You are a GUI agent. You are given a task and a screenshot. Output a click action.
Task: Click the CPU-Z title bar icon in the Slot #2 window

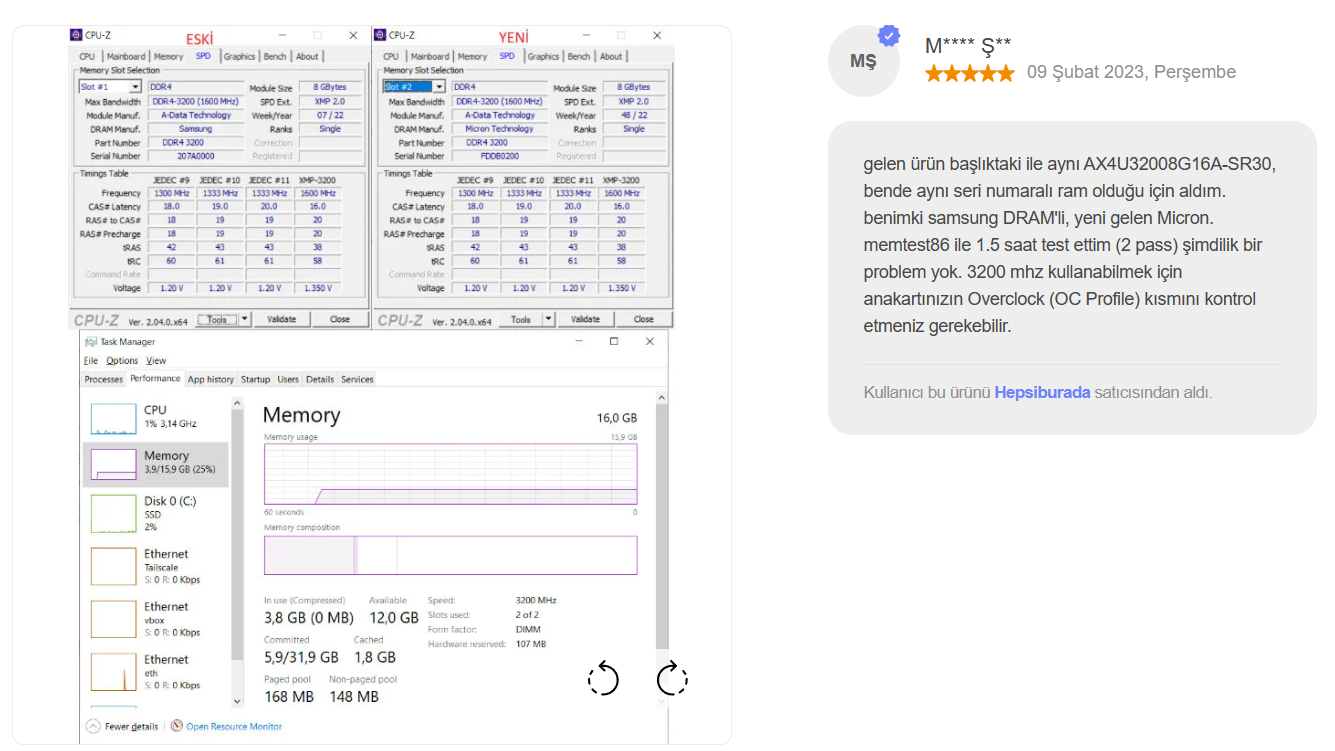coord(381,35)
